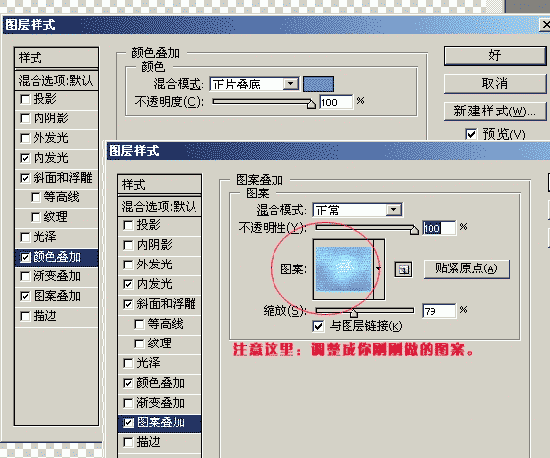Open the pattern picker dropdown arrow
Viewport: 550px width, 458px height.
(x=379, y=269)
